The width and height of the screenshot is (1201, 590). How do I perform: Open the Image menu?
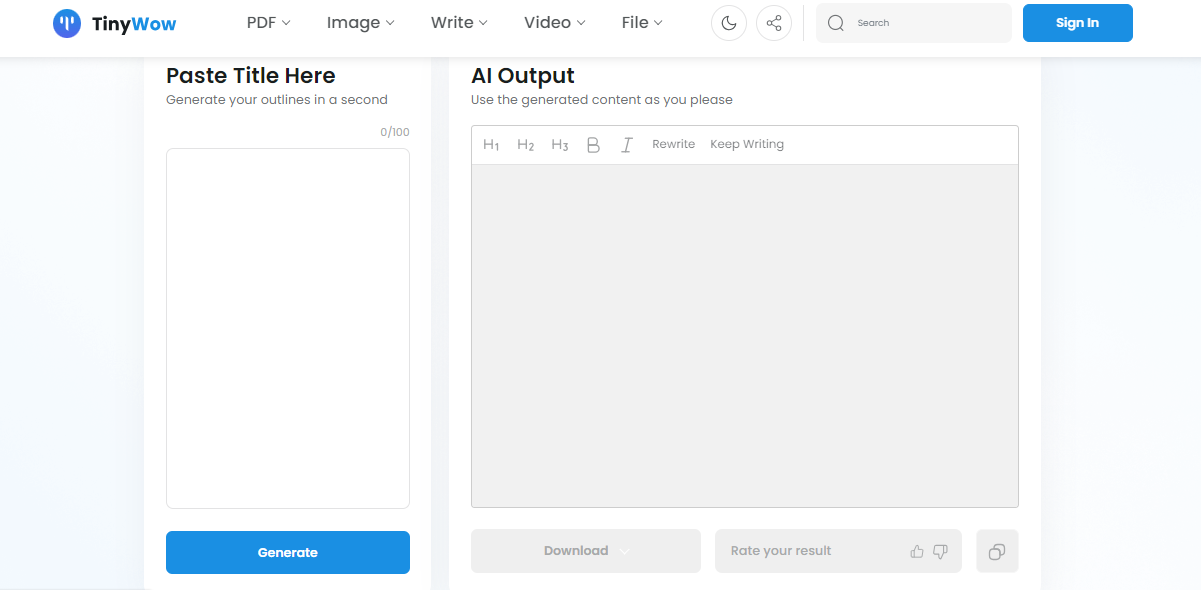(x=360, y=22)
